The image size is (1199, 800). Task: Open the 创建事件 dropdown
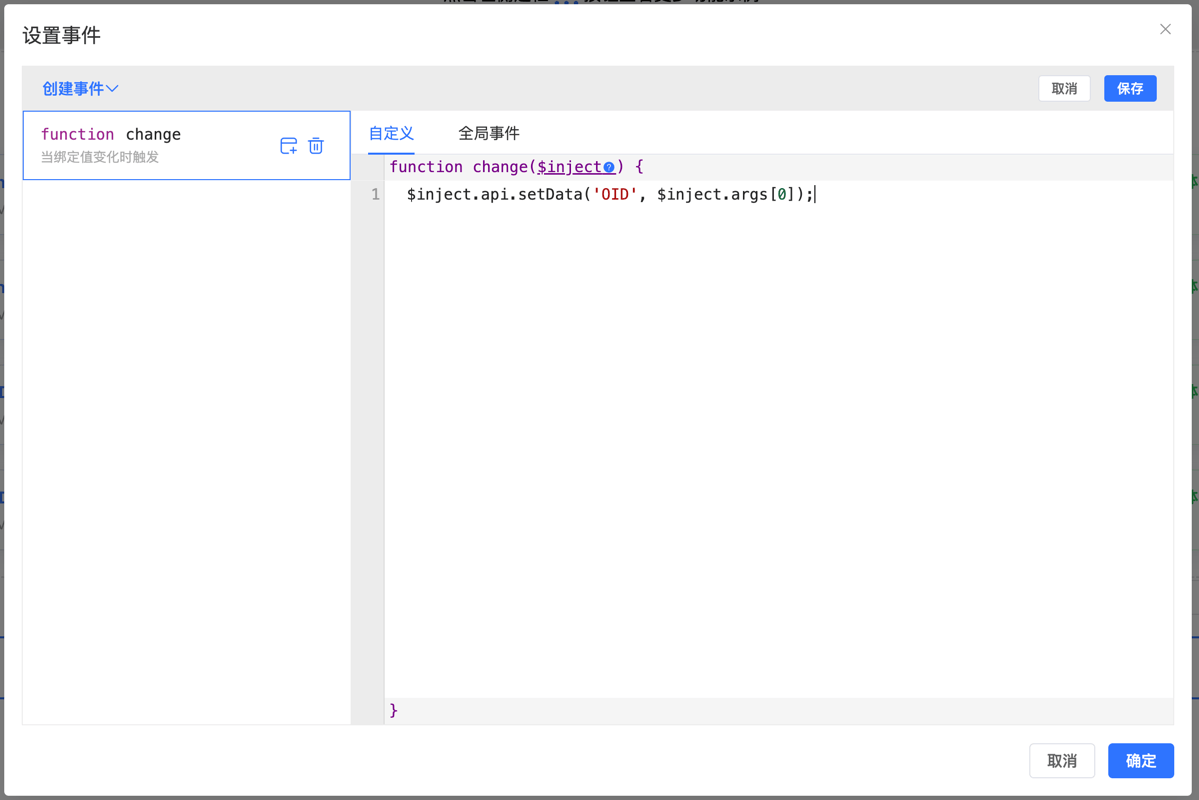[x=80, y=89]
